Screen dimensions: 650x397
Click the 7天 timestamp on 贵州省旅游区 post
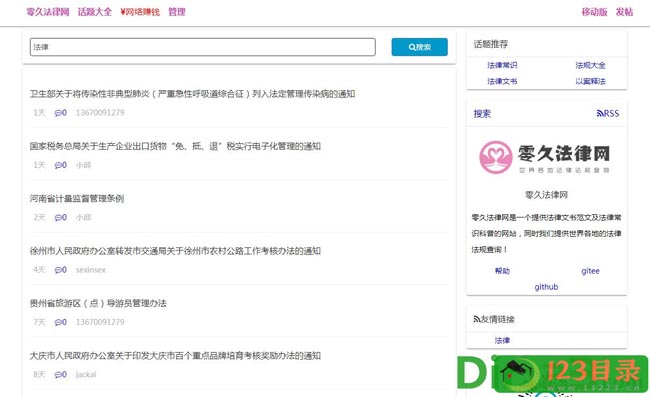[39, 322]
